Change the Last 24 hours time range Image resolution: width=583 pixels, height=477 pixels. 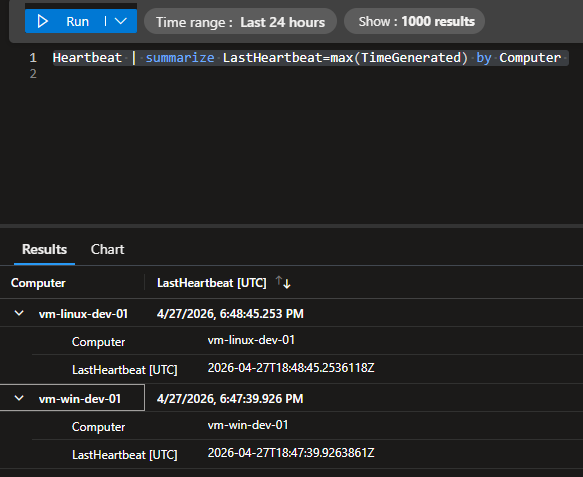coord(240,22)
